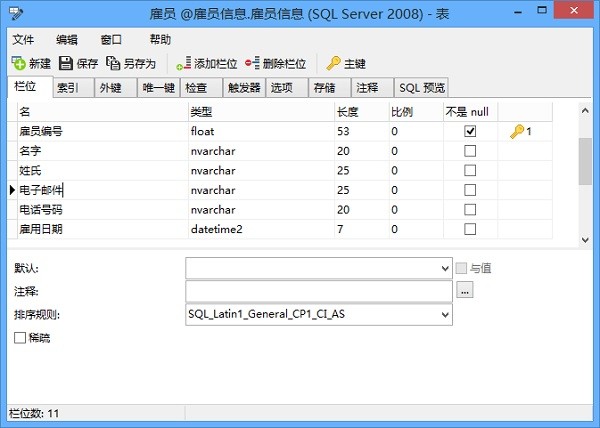Switch to the 注释 tab

(373, 88)
